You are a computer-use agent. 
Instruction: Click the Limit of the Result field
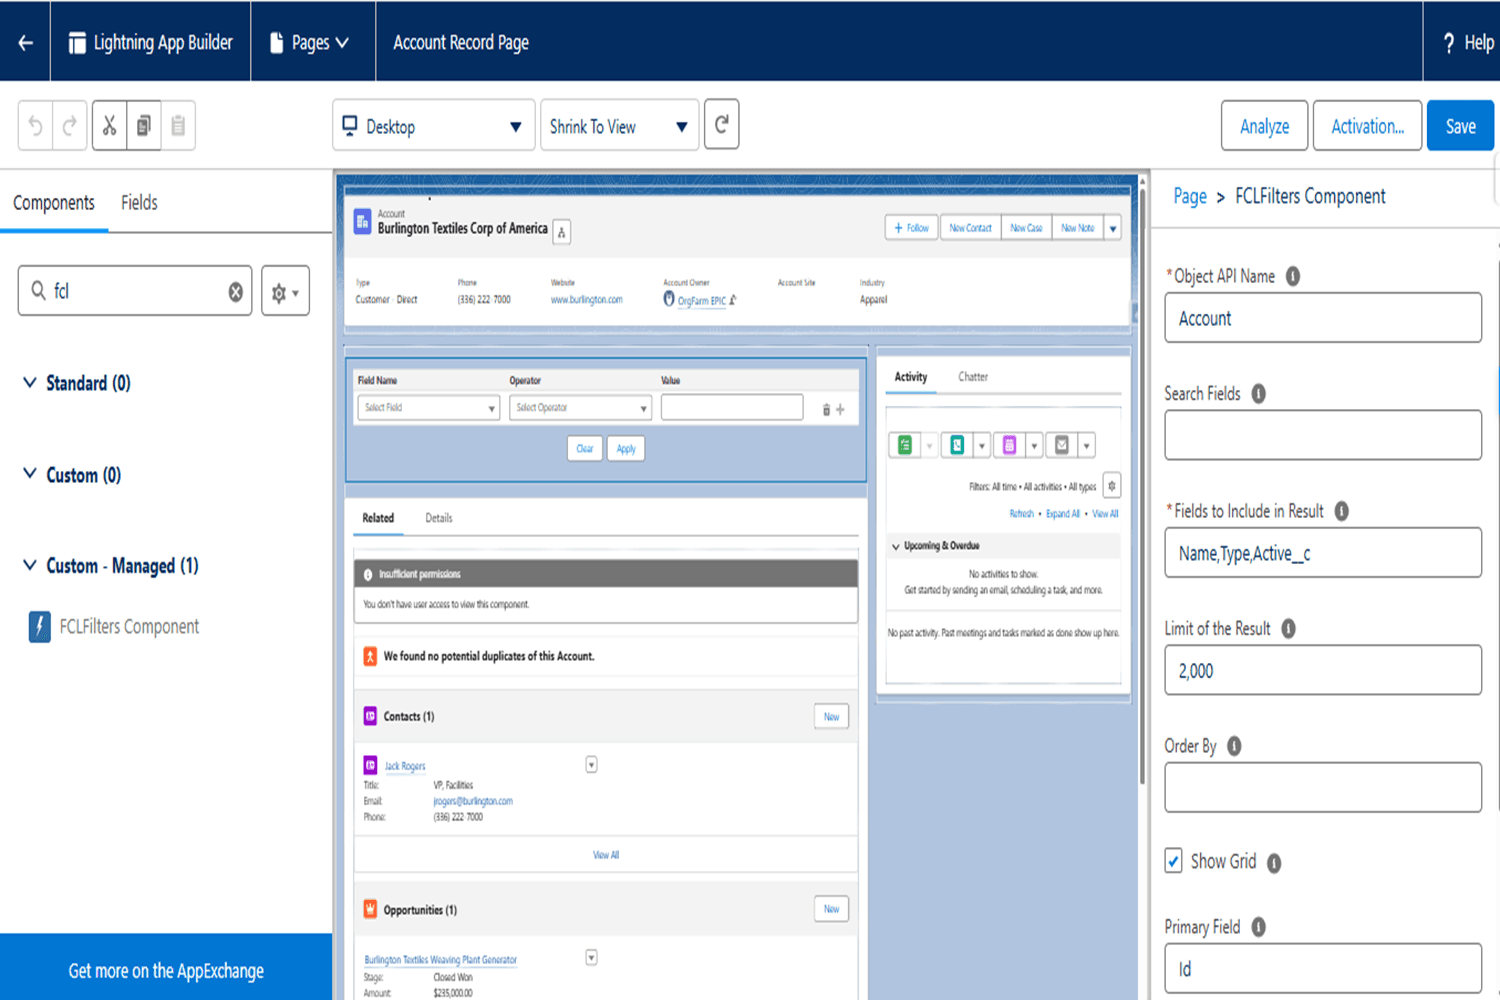click(x=1323, y=670)
